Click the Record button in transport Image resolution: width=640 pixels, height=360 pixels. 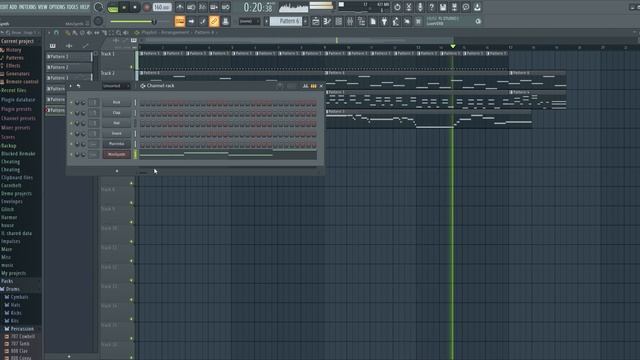[x=147, y=7]
